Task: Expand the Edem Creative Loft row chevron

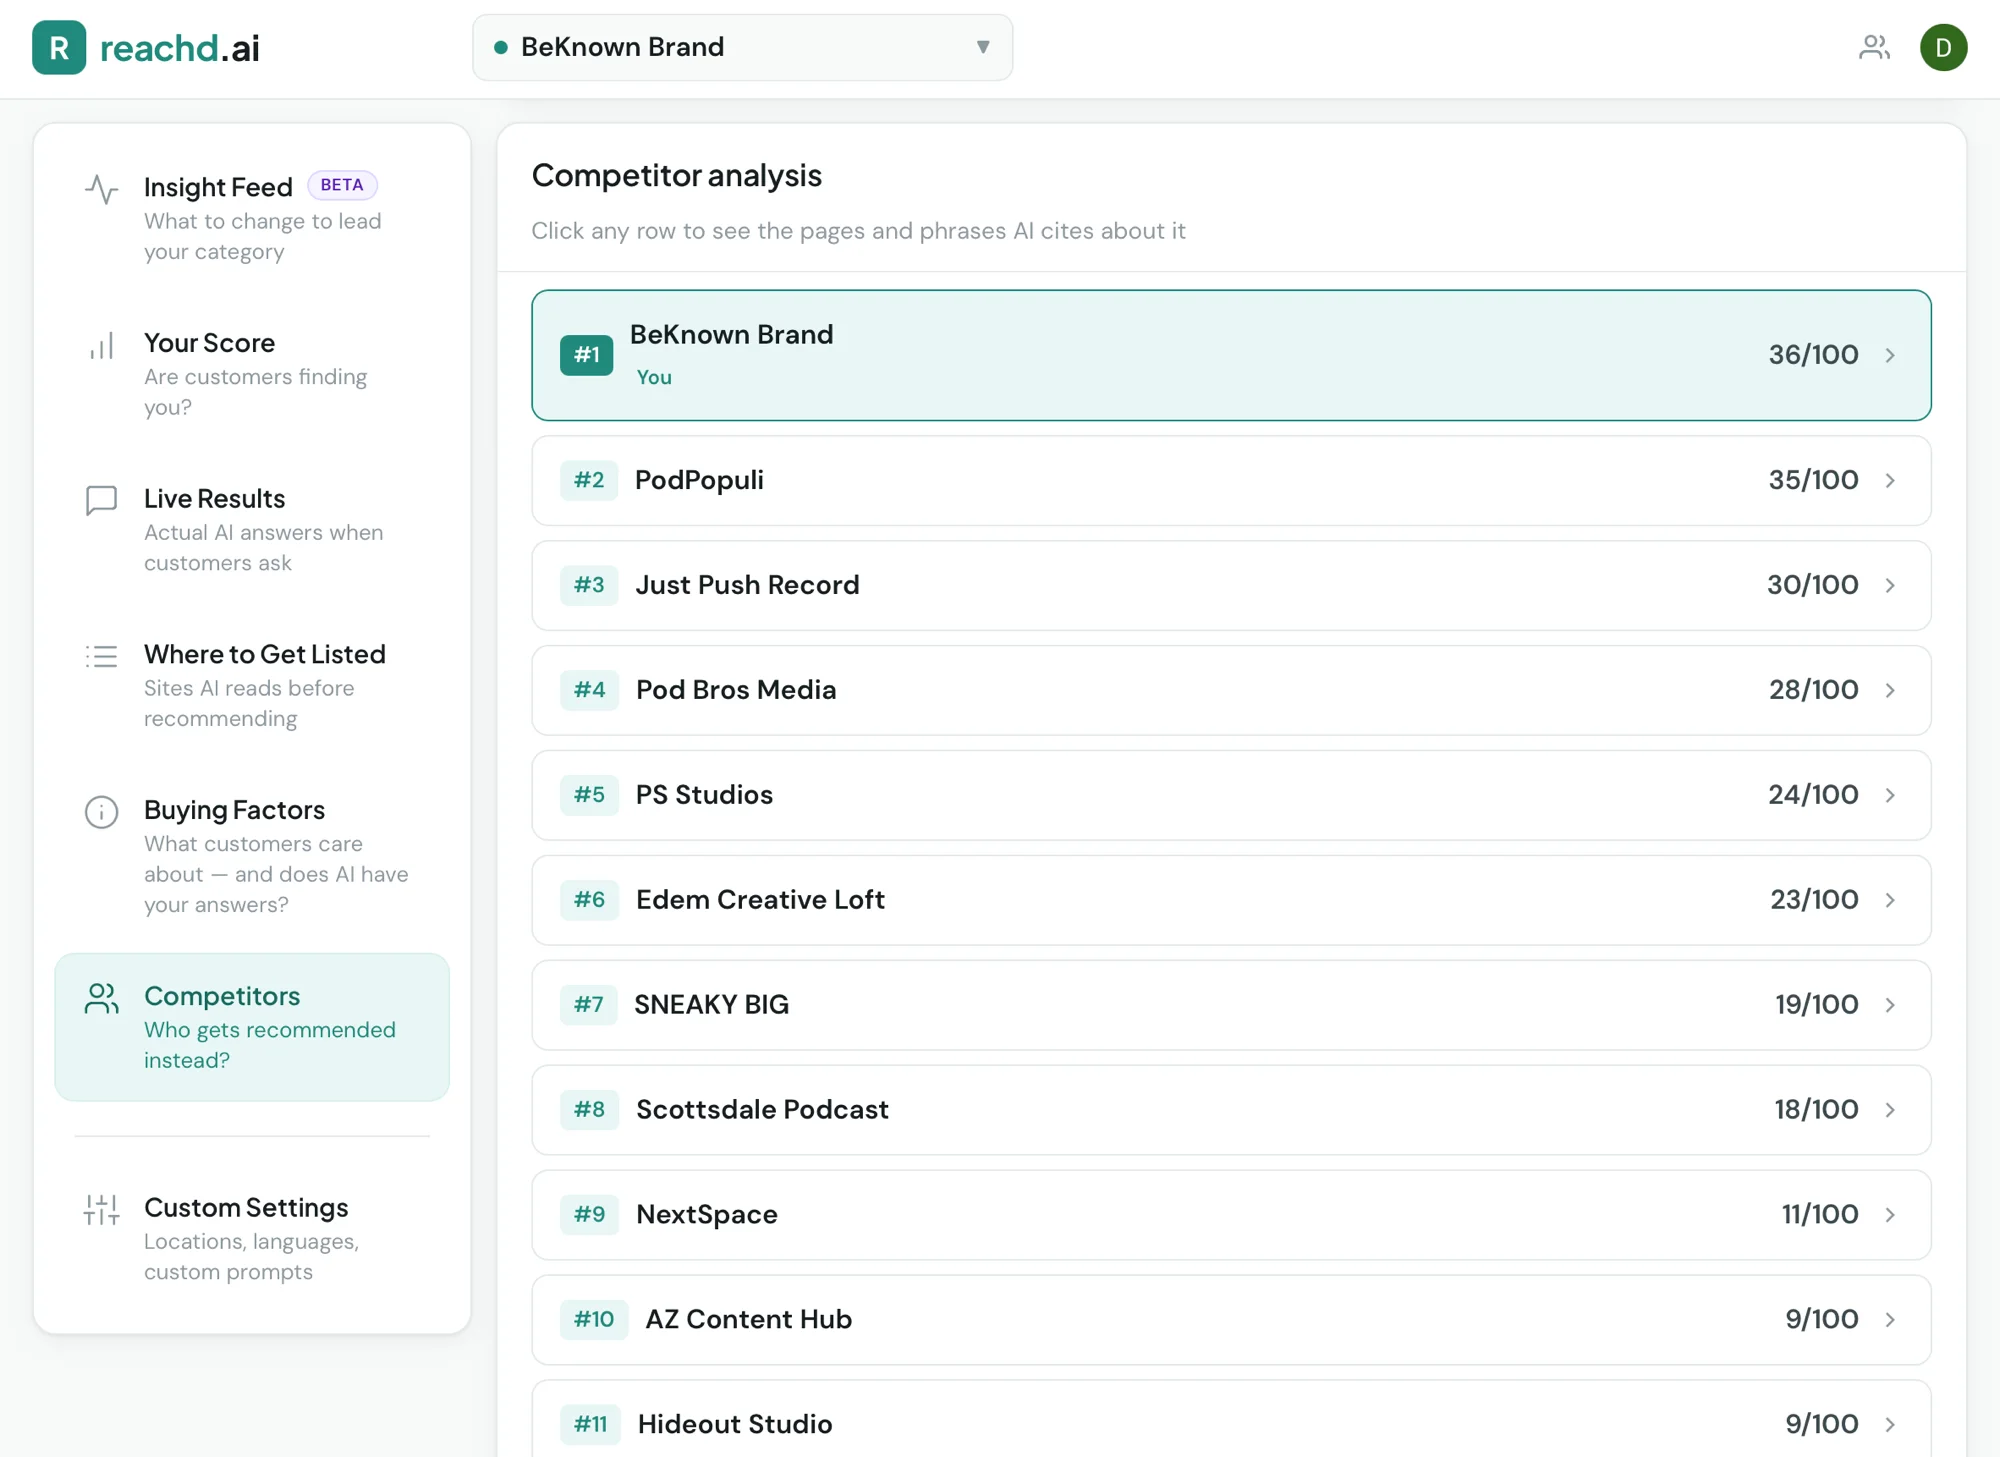Action: click(1890, 900)
